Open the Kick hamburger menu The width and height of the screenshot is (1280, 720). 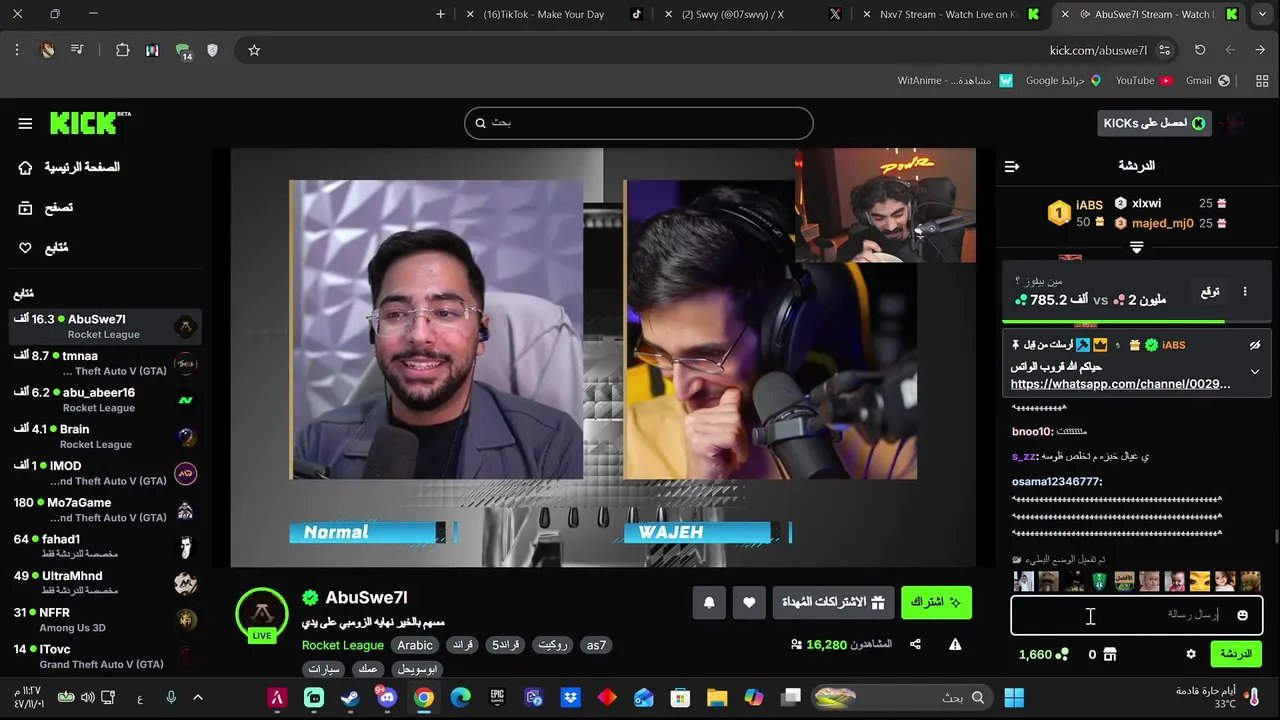[25, 123]
